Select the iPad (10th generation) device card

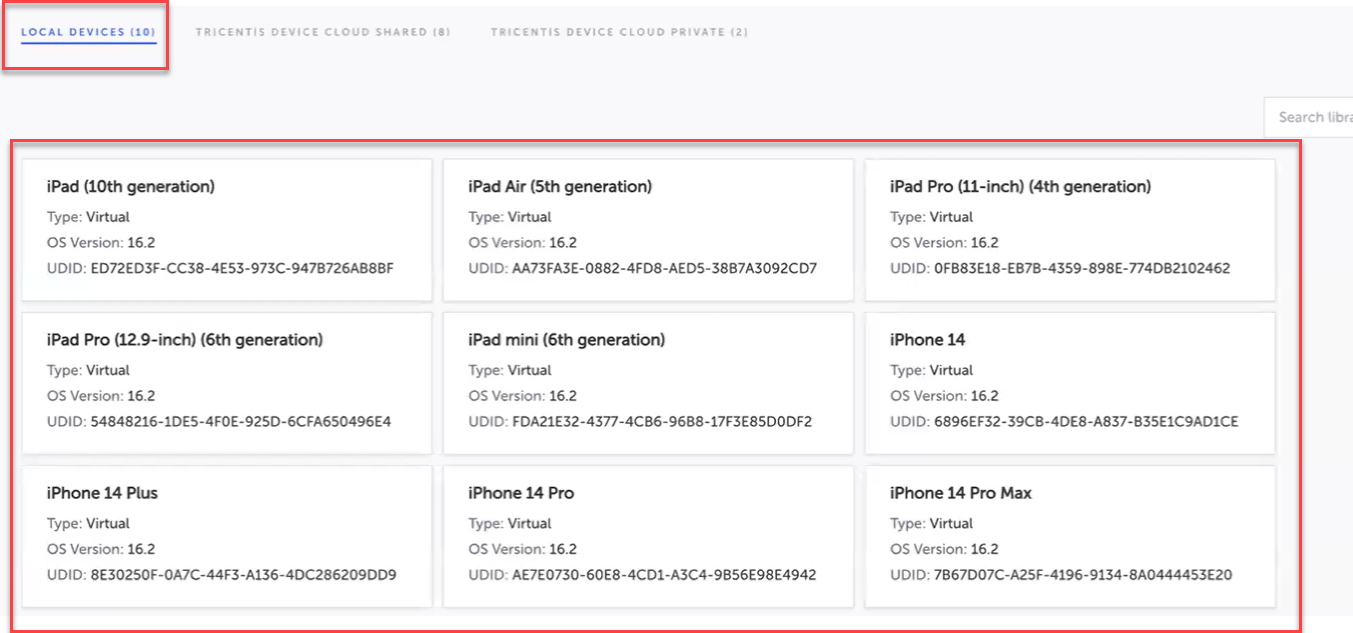click(227, 229)
